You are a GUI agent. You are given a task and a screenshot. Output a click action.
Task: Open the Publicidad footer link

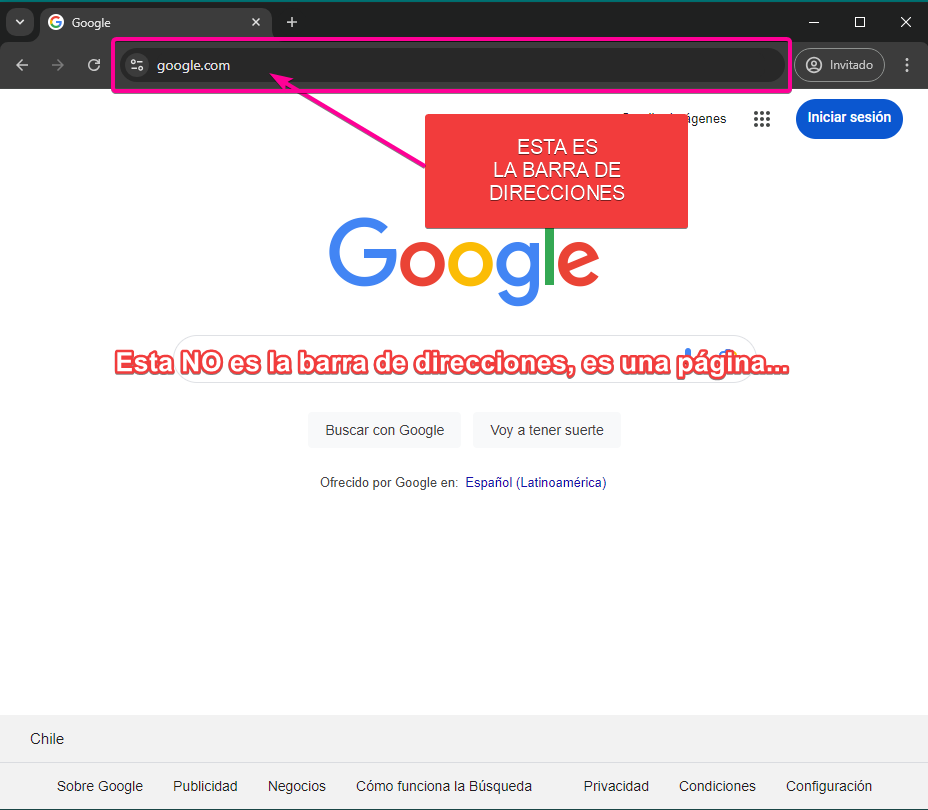[x=205, y=786]
